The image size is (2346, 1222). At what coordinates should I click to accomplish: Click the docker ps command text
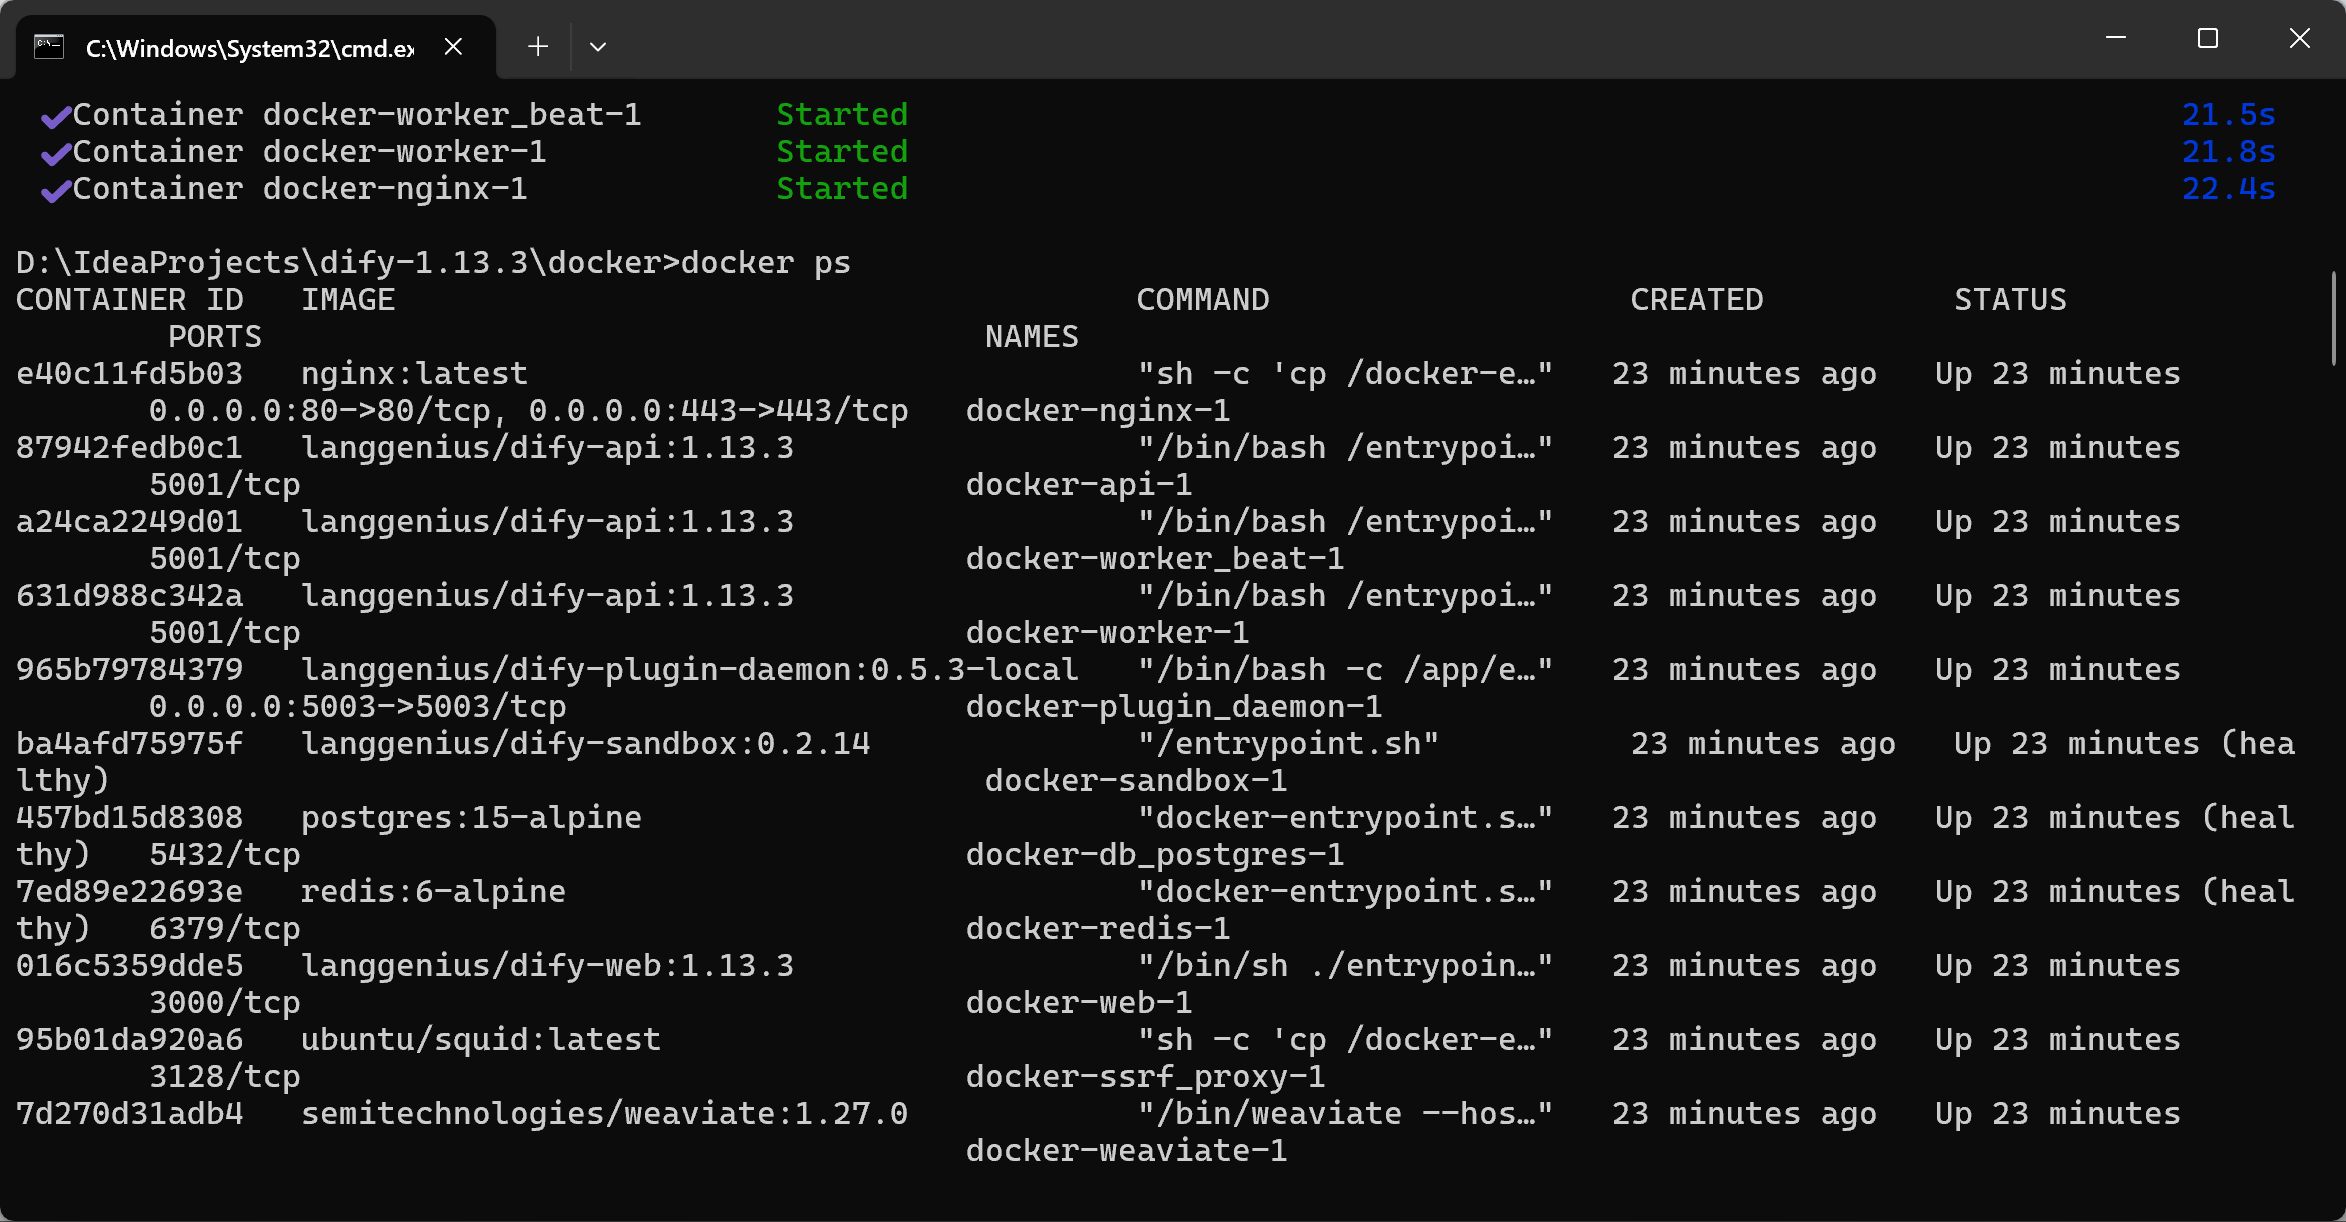coord(766,263)
